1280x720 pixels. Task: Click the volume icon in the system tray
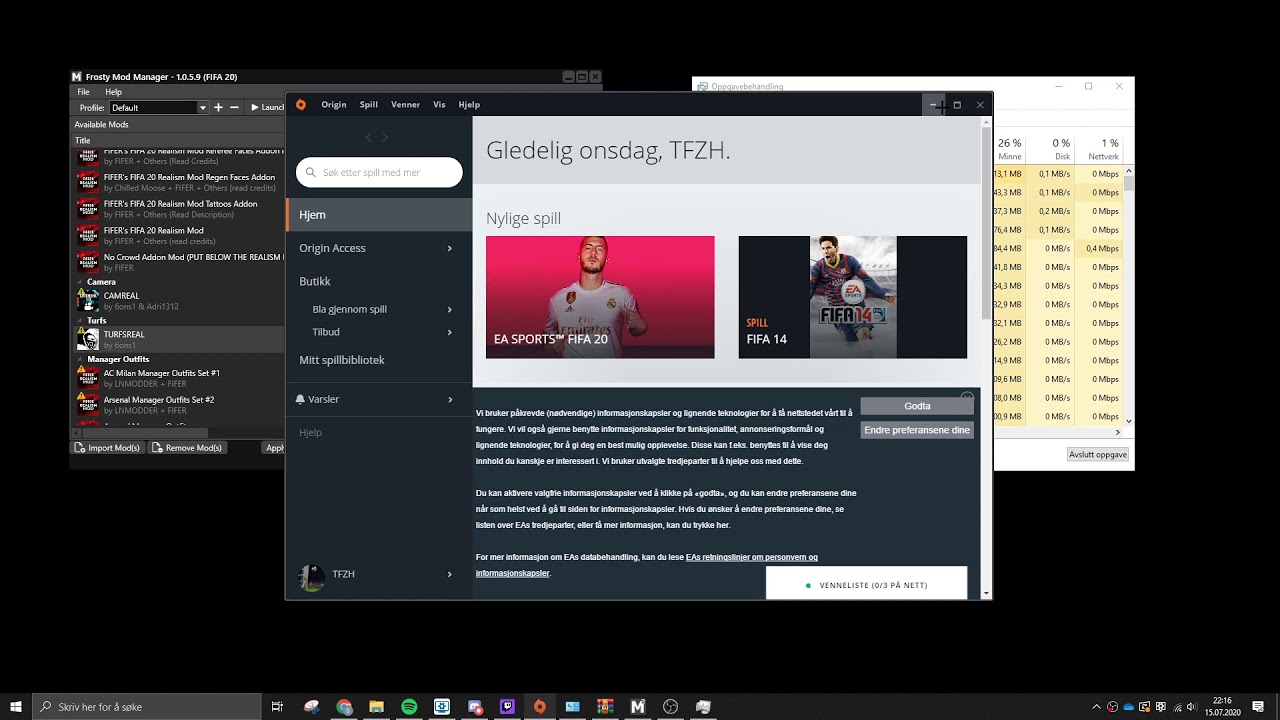coord(1191,707)
